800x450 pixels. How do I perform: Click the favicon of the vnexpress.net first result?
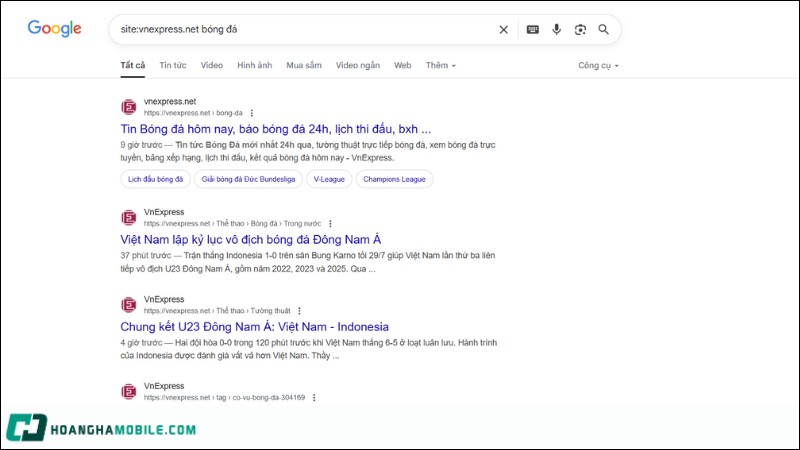(129, 107)
